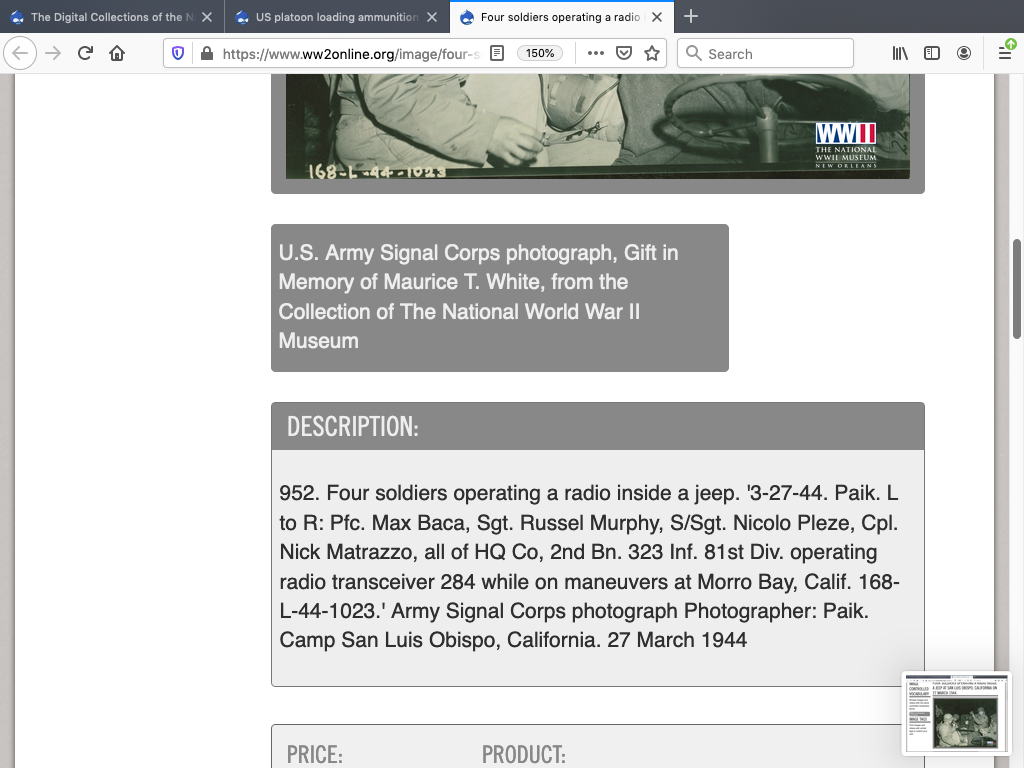
Task: Toggle reader view for this page
Action: point(496,53)
